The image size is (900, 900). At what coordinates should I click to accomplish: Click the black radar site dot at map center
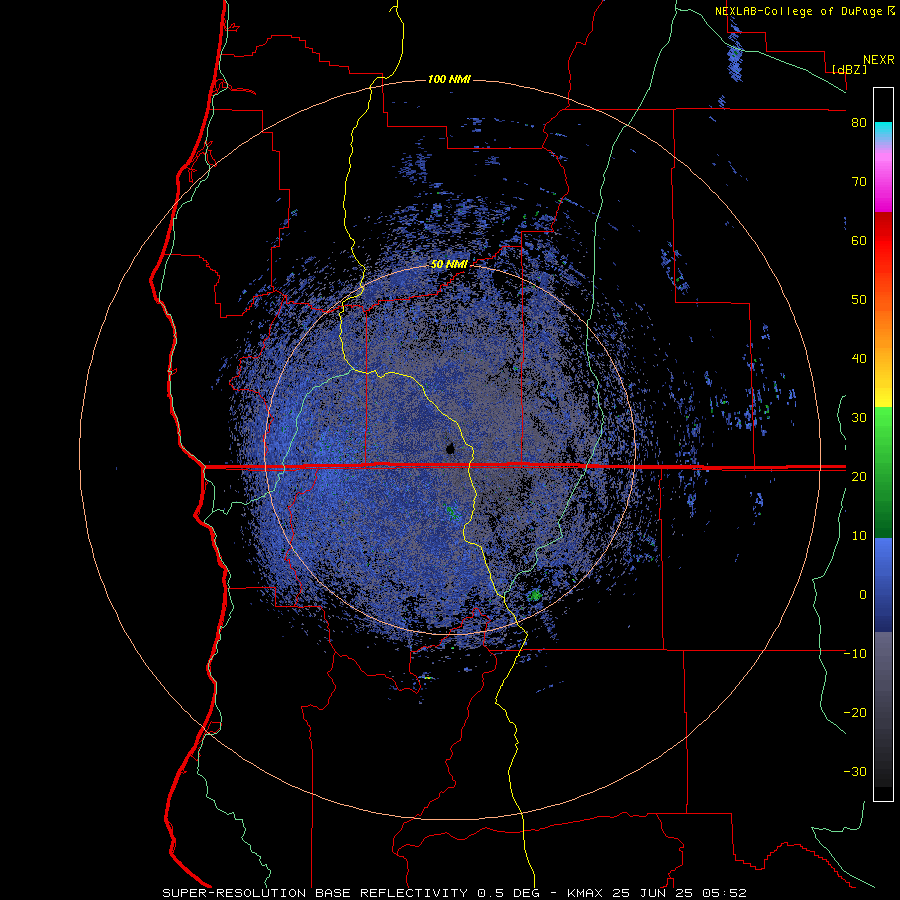pos(450,448)
